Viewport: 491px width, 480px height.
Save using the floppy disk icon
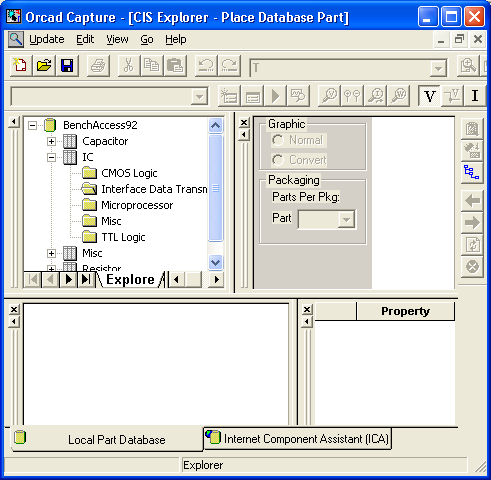[x=67, y=65]
